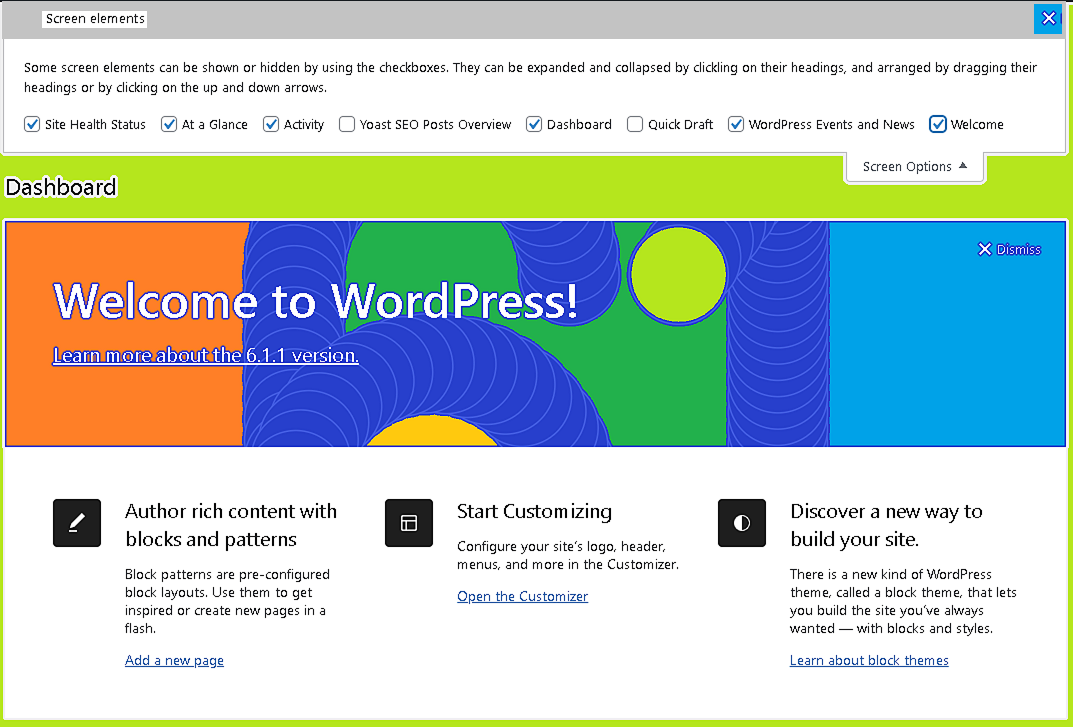The width and height of the screenshot is (1073, 727).
Task: Click the Welcome to WordPress! headline
Action: 315,301
